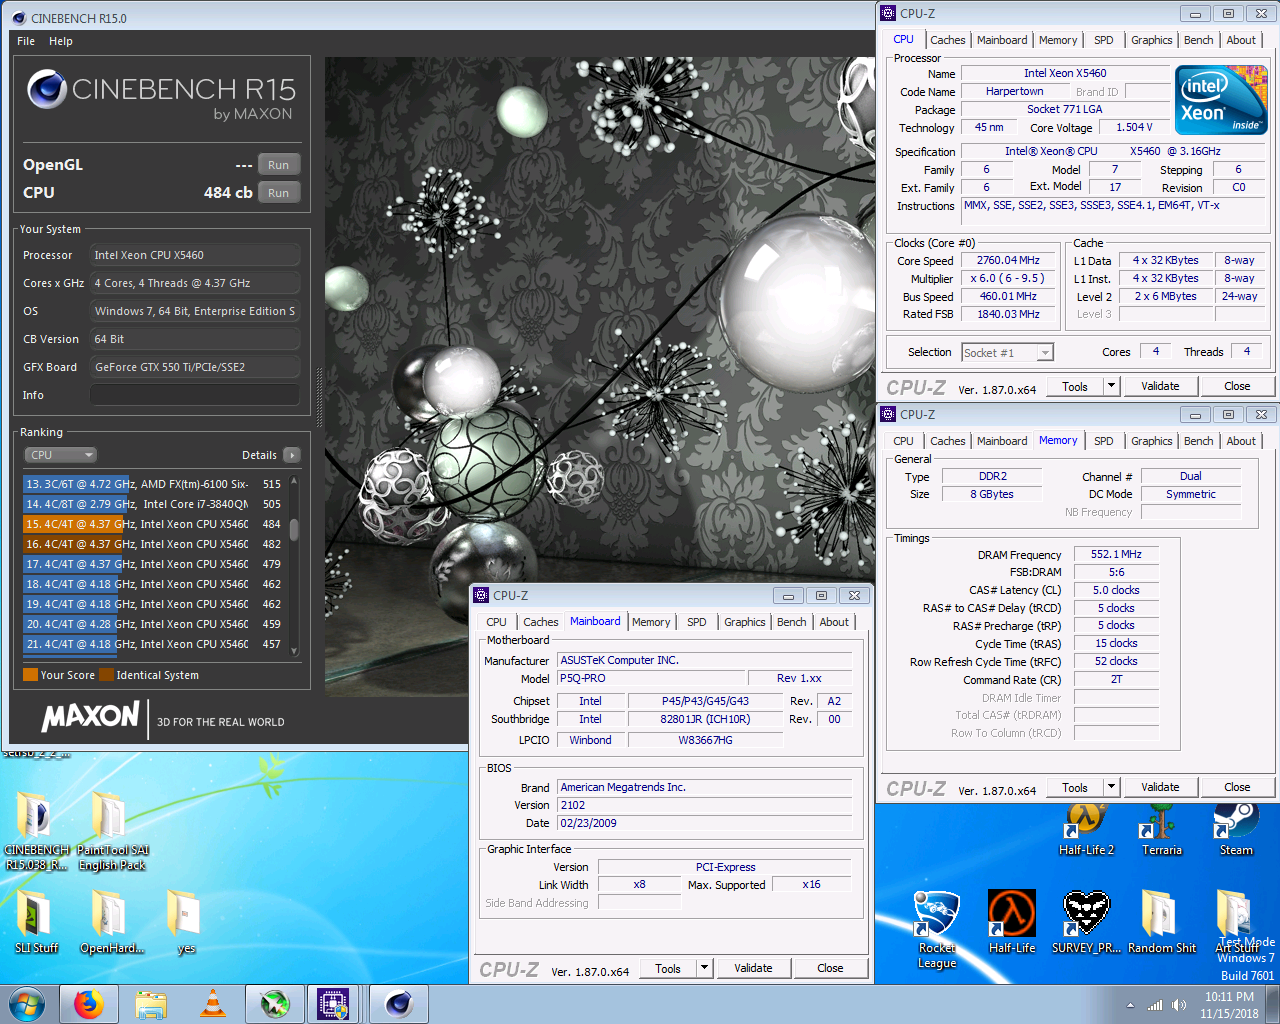The height and width of the screenshot is (1024, 1280).
Task: Open the Terraria desktop shortcut
Action: [1161, 828]
